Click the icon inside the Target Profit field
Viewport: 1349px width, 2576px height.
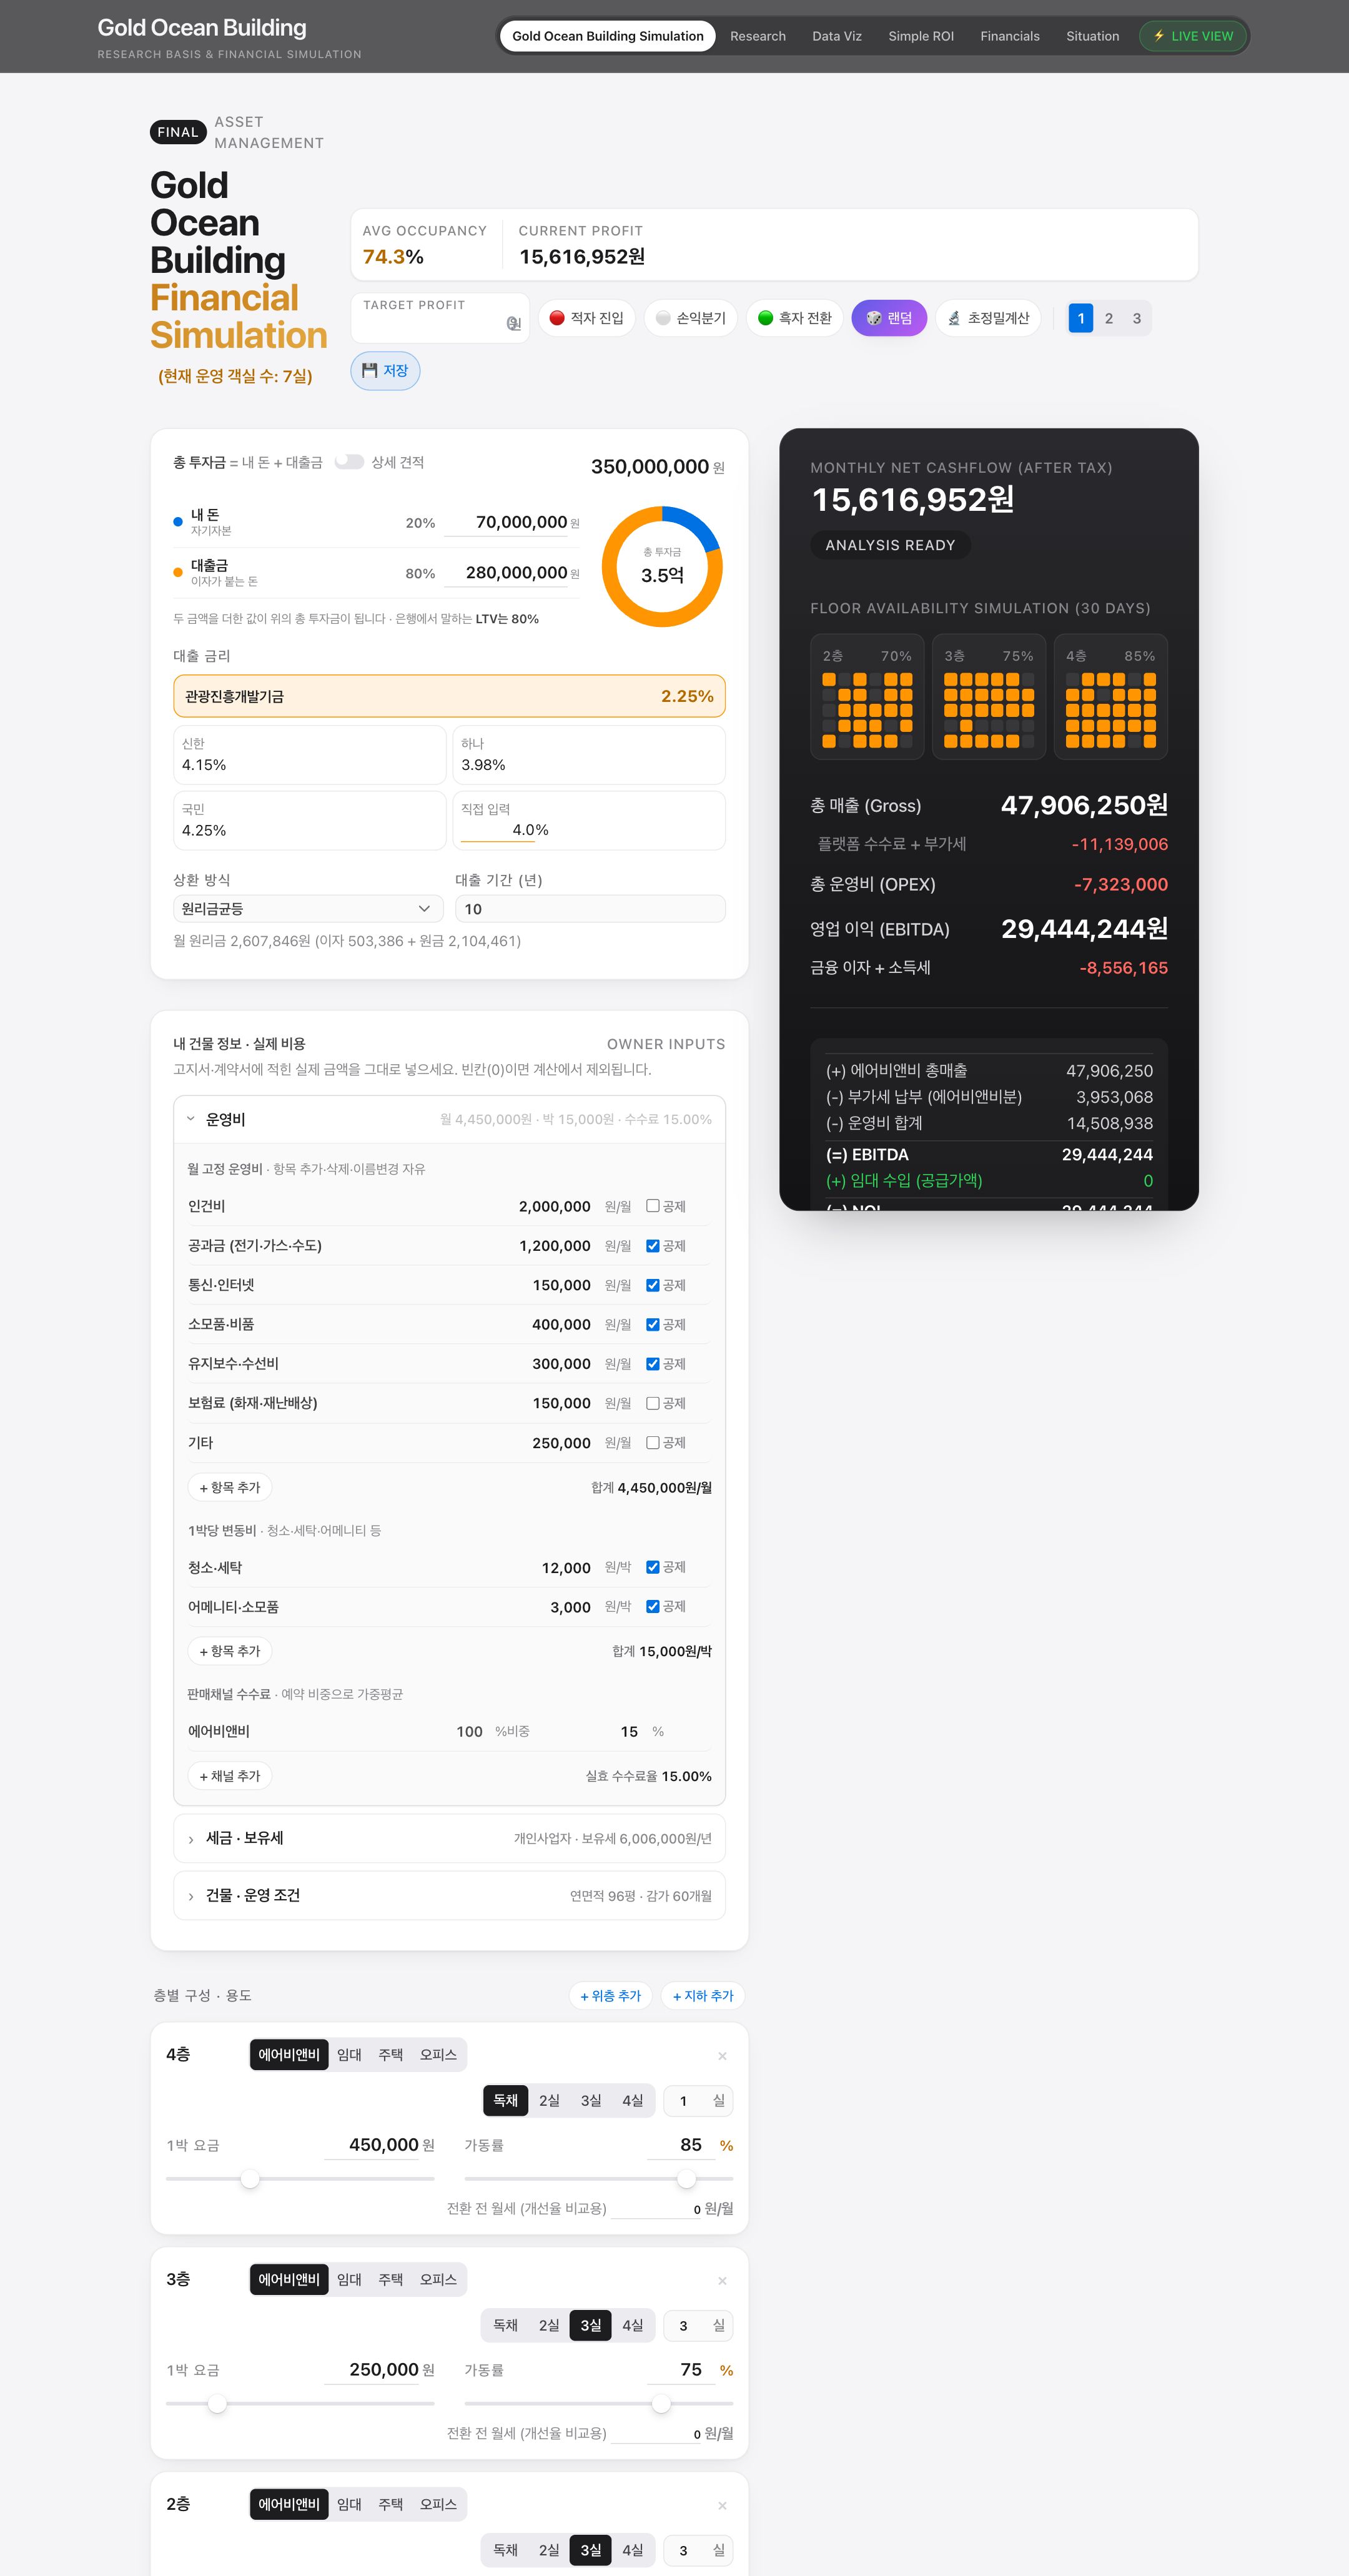(x=513, y=323)
